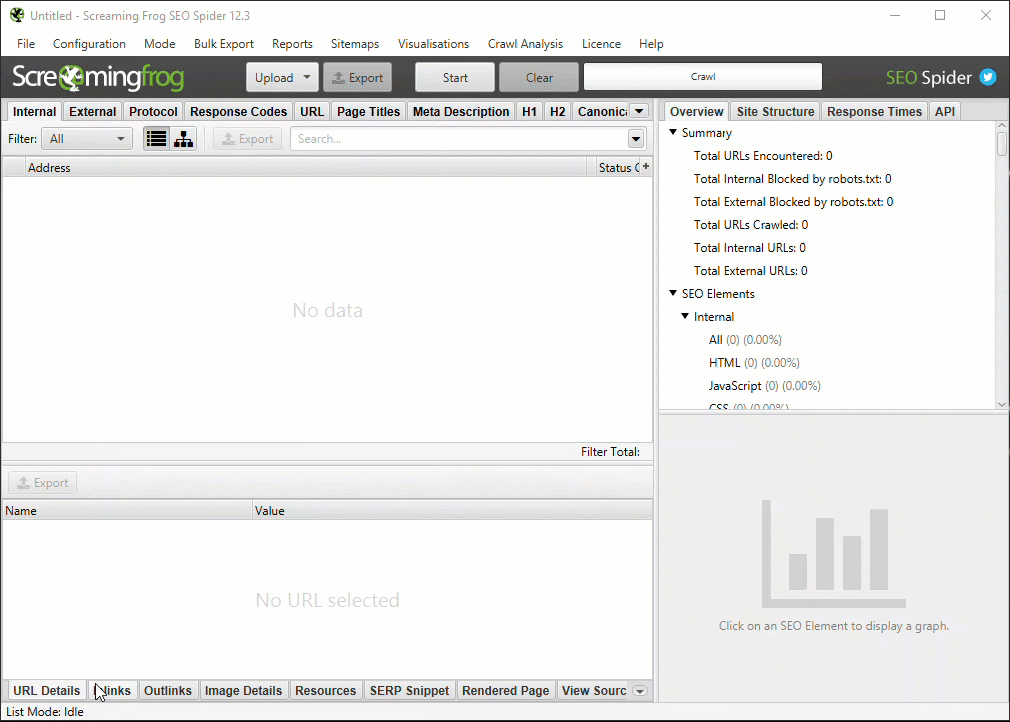This screenshot has width=1010, height=722.
Task: Switch to the Response Codes tab
Action: pyautogui.click(x=238, y=112)
